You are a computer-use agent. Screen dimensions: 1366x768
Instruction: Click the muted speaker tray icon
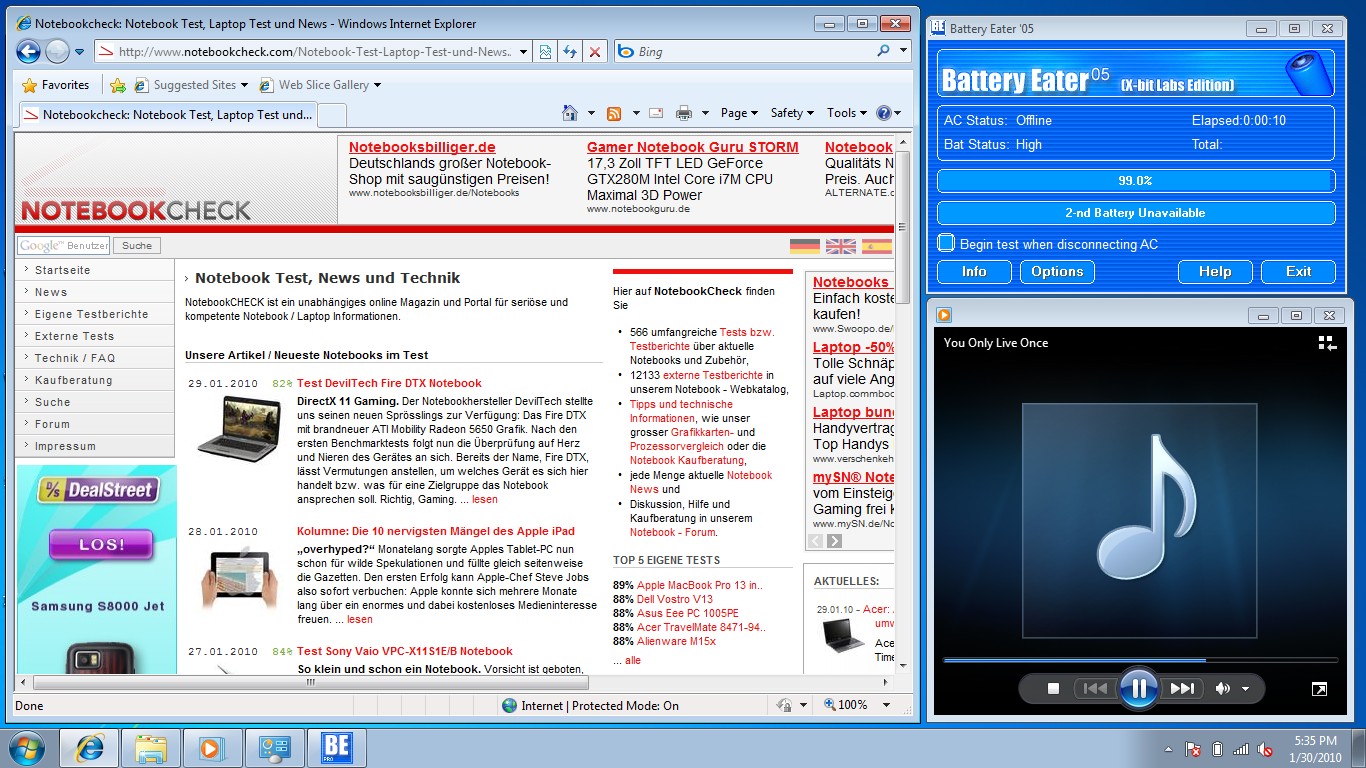[1265, 748]
